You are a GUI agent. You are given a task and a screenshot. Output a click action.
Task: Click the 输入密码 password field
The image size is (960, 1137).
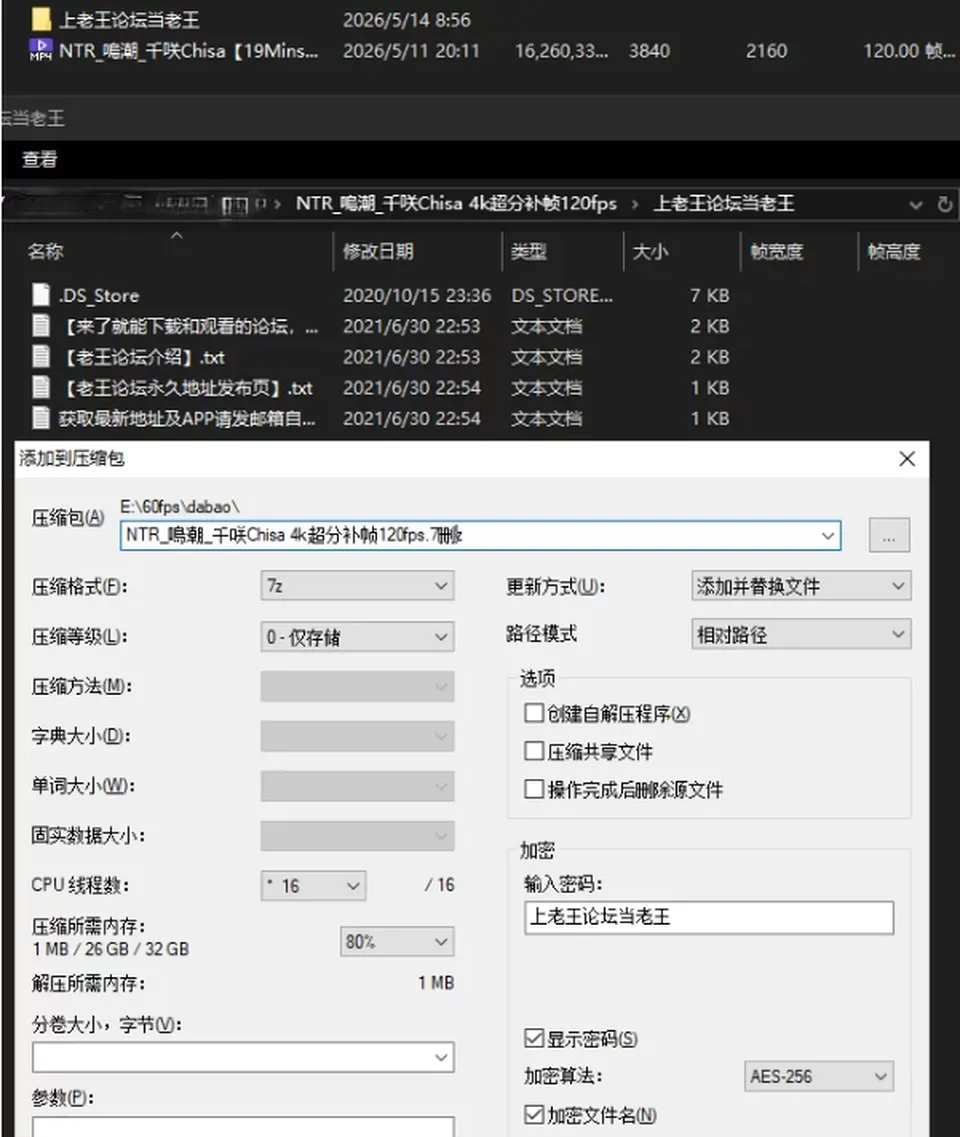pyautogui.click(x=708, y=917)
